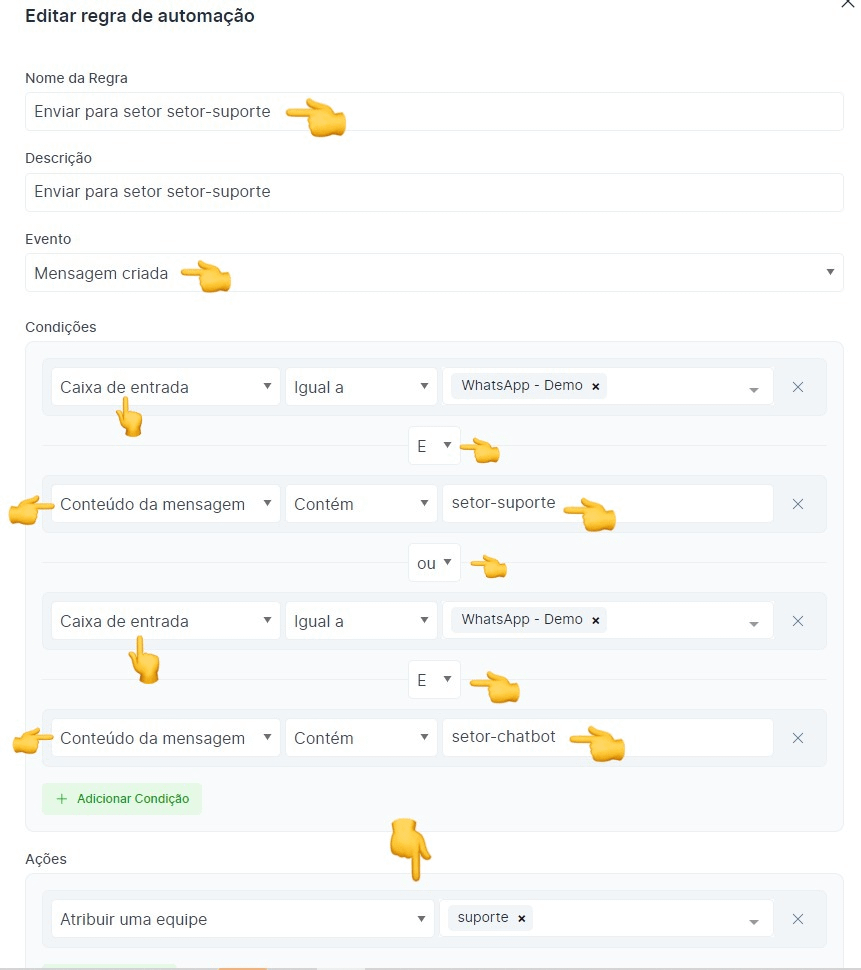Expand the Atribuir uma equipe action dropdown
This screenshot has width=861, height=970.
243,919
